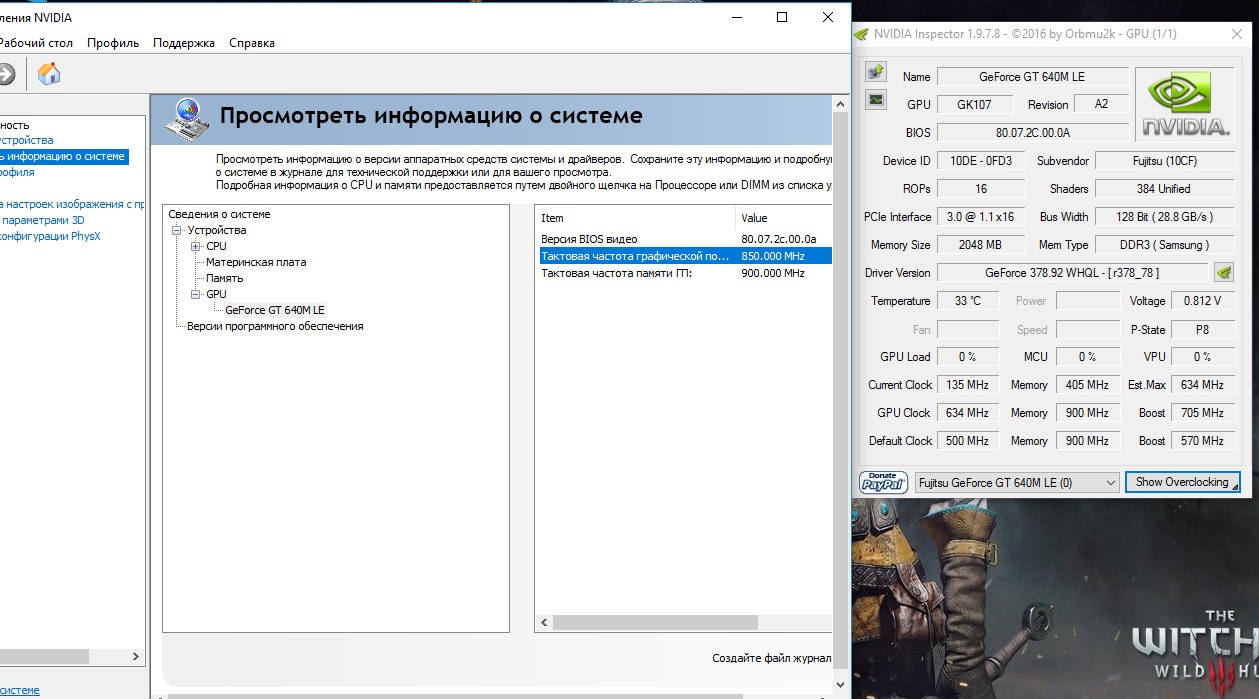Select GeForce GT 640M LE tree item

click(275, 310)
